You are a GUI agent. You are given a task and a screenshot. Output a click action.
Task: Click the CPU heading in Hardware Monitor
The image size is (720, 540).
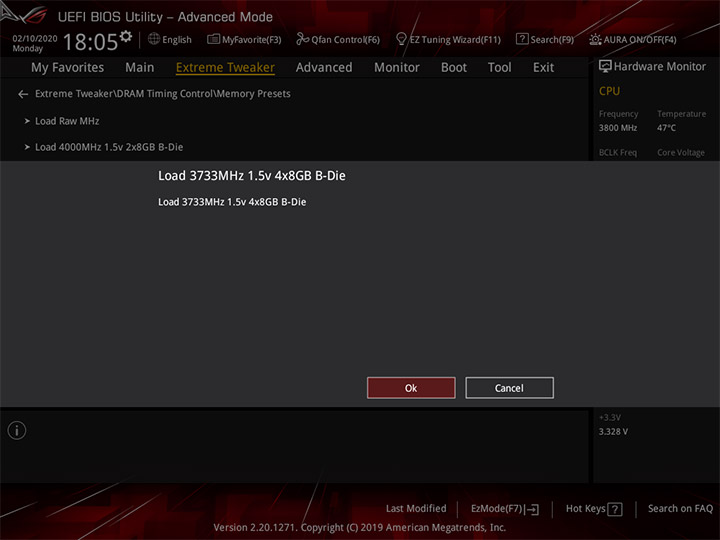click(609, 91)
